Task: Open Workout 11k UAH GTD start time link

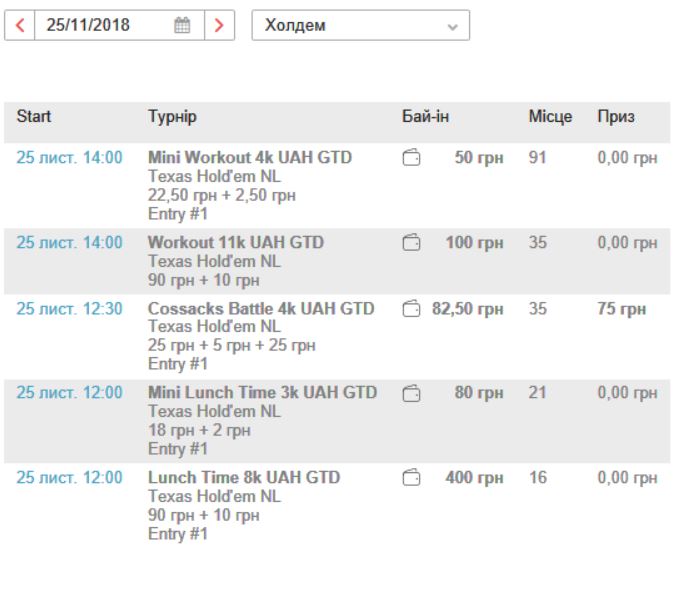Action: (x=70, y=242)
